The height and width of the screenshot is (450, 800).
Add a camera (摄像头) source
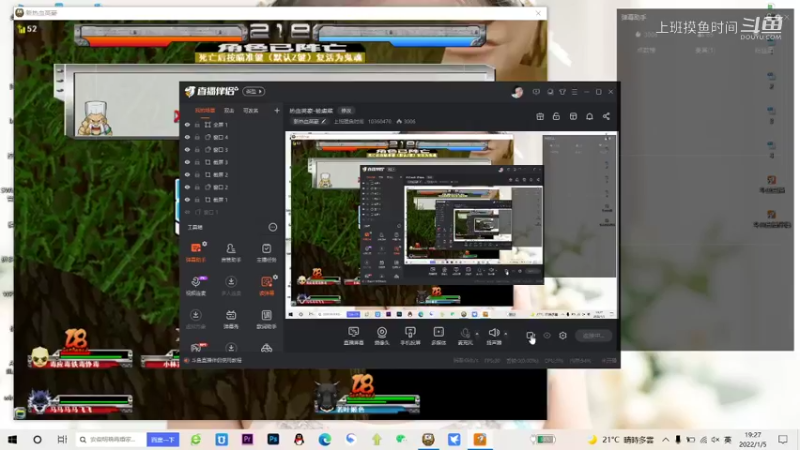(x=382, y=336)
